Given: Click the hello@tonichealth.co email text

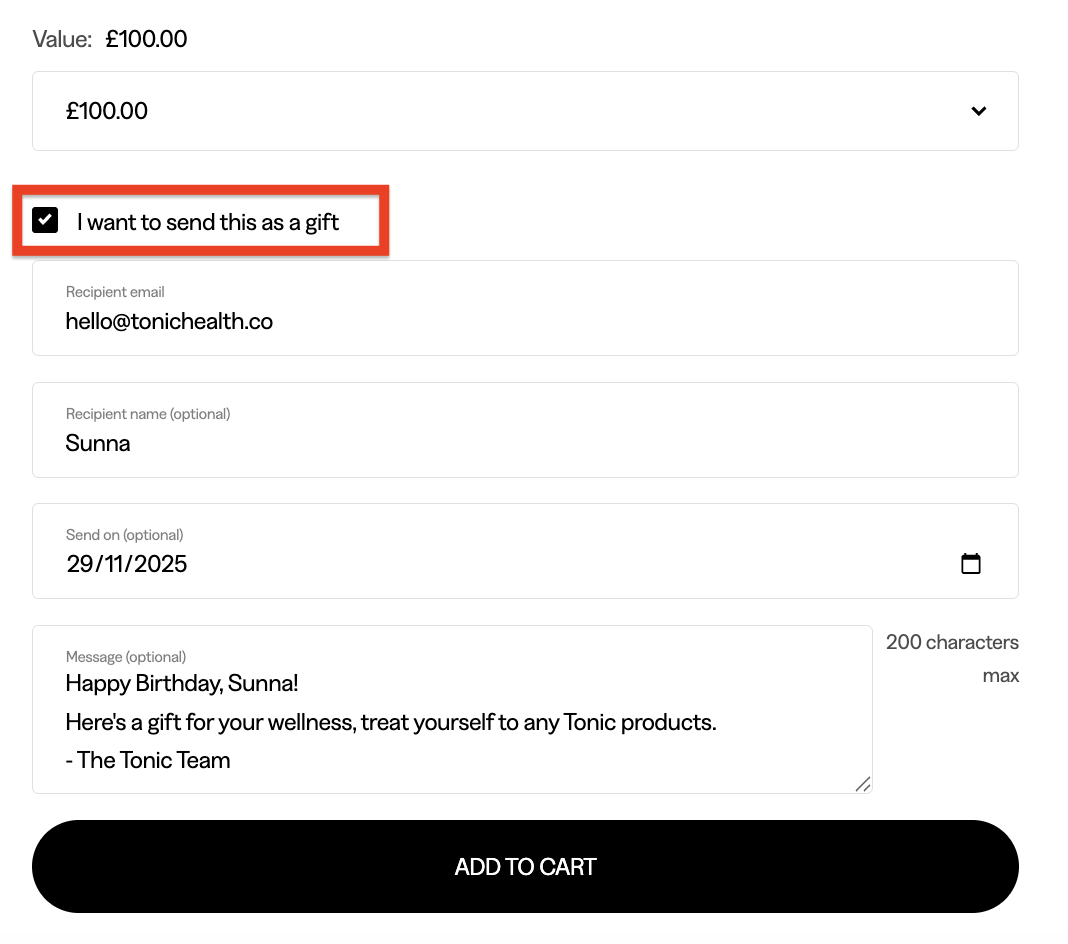Looking at the screenshot, I should click(x=169, y=321).
